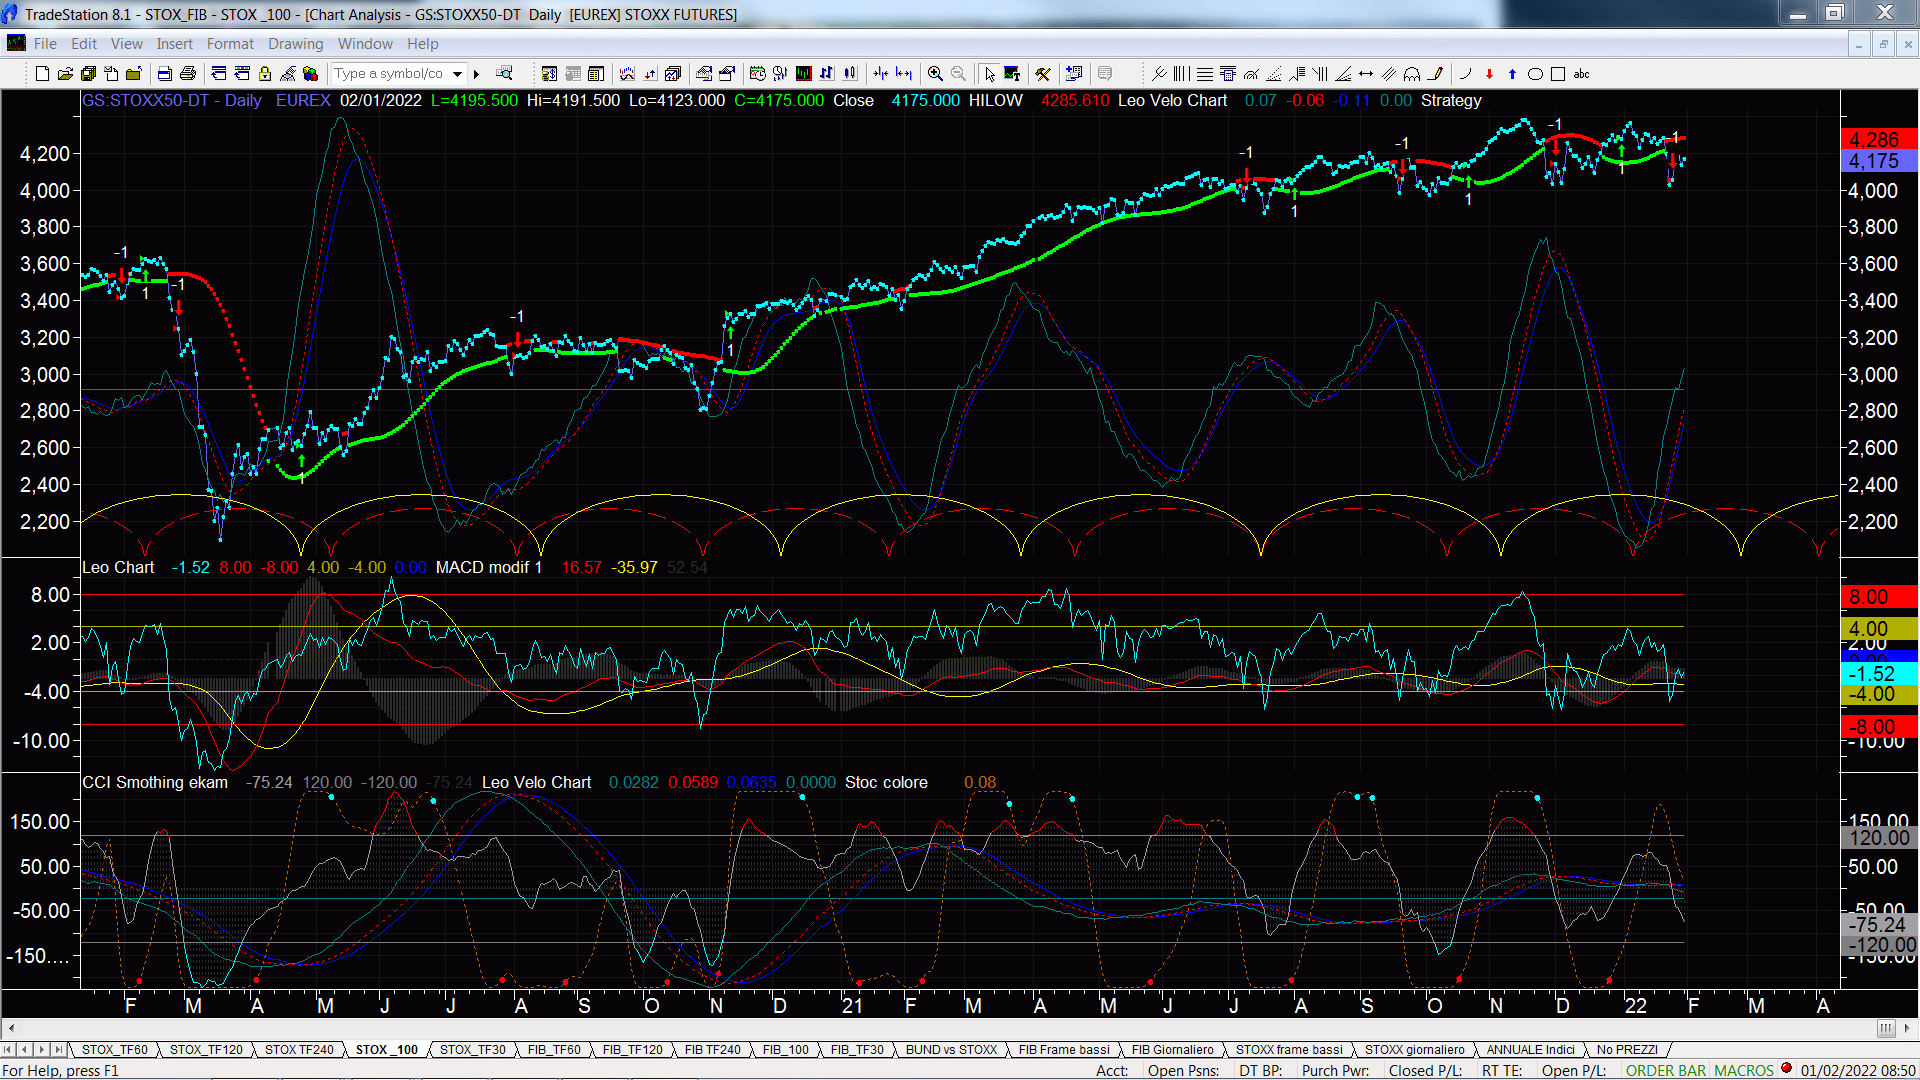Viewport: 1920px width, 1080px height.
Task: Click the decrease bar spacing icon
Action: (880, 74)
